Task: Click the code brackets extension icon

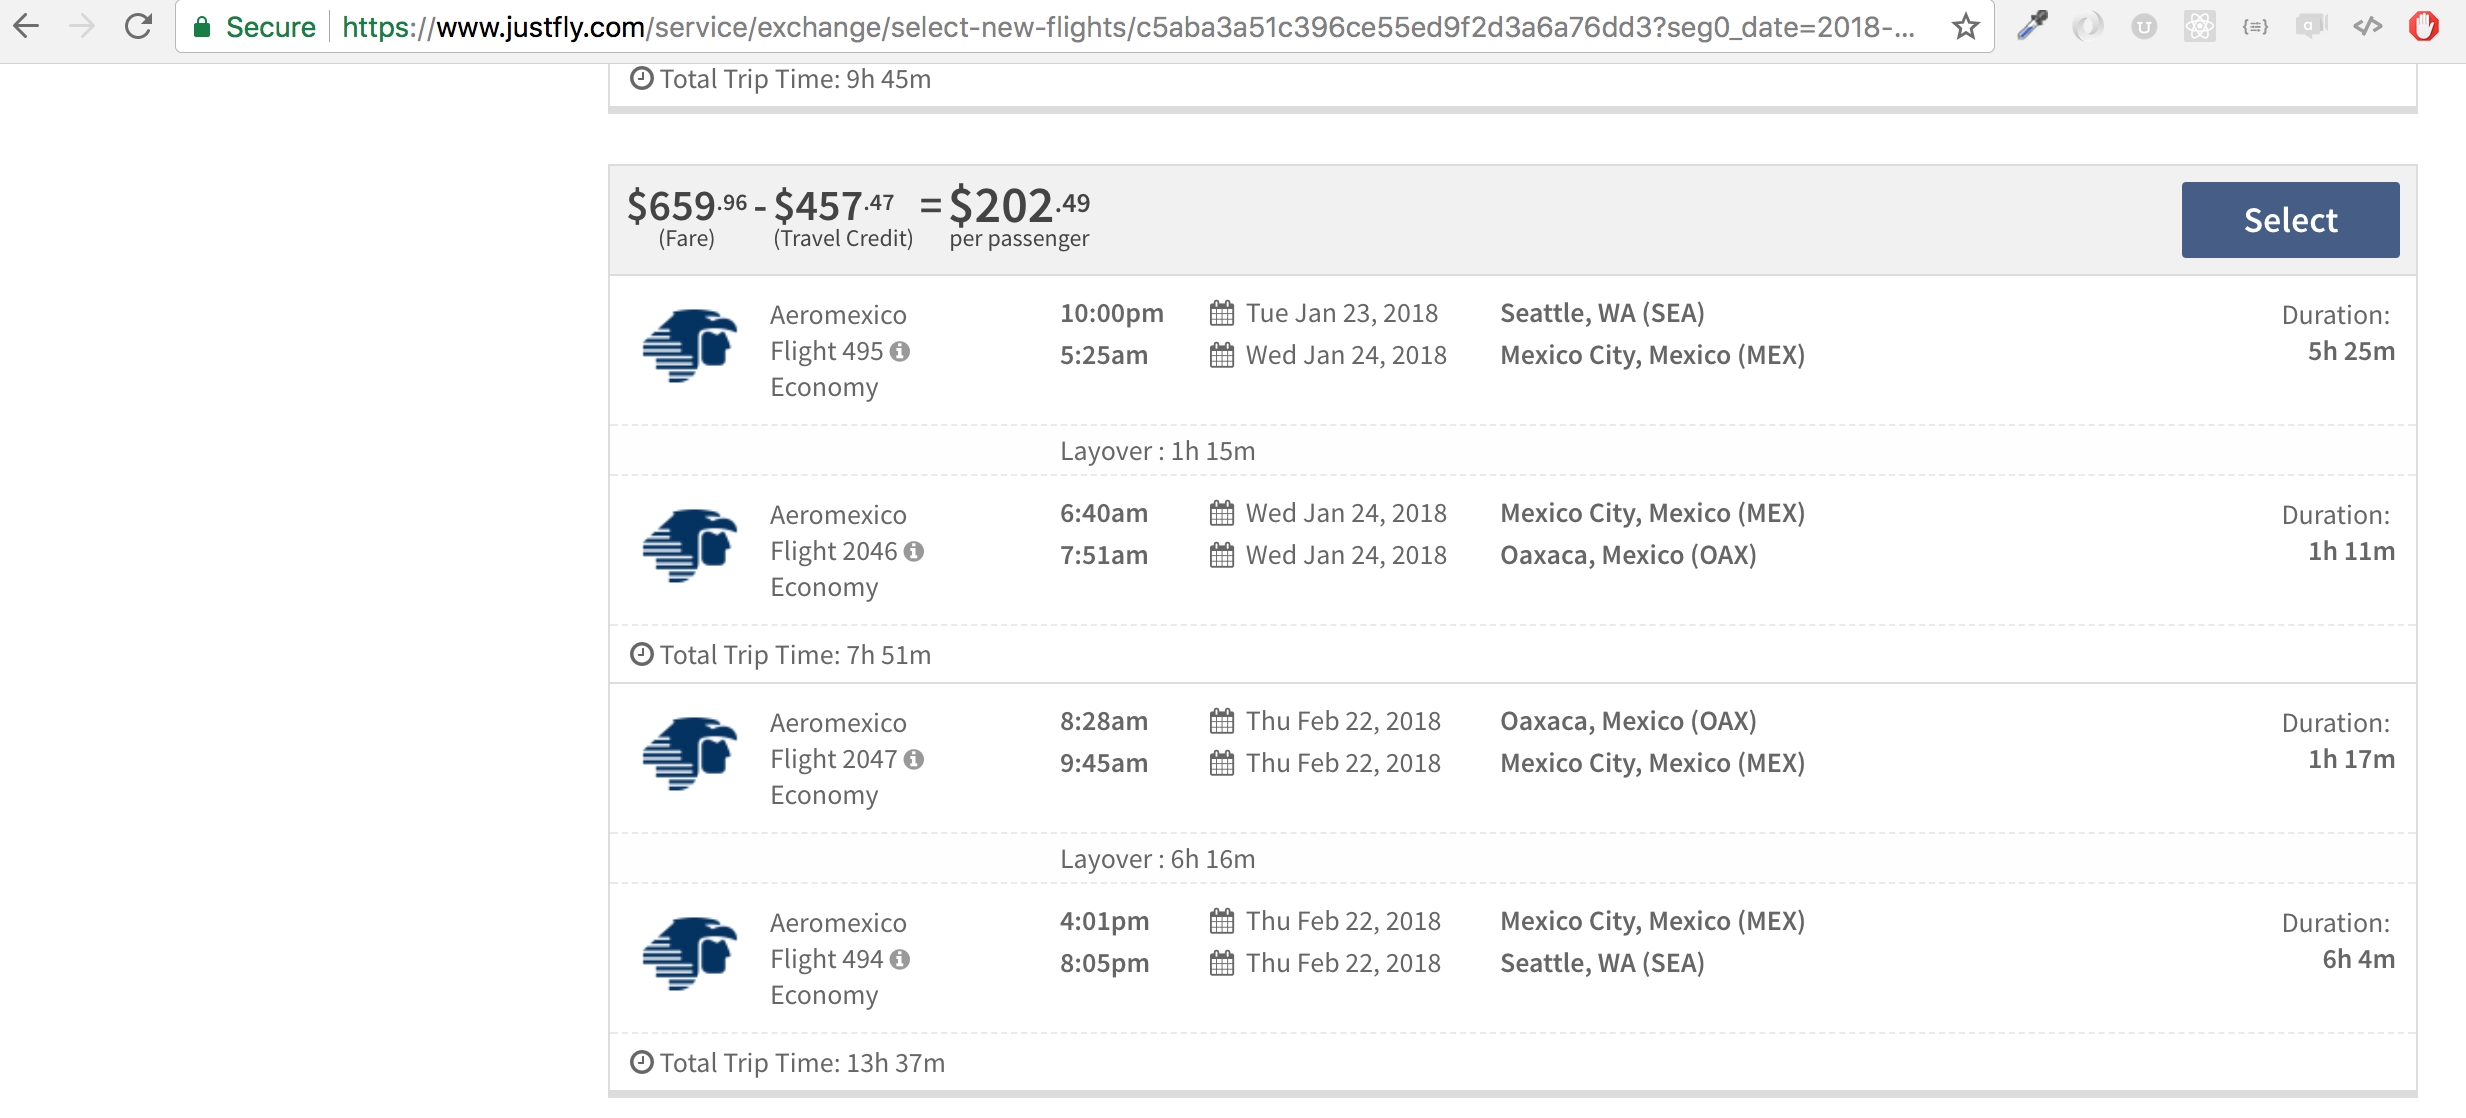Action: tap(2368, 26)
